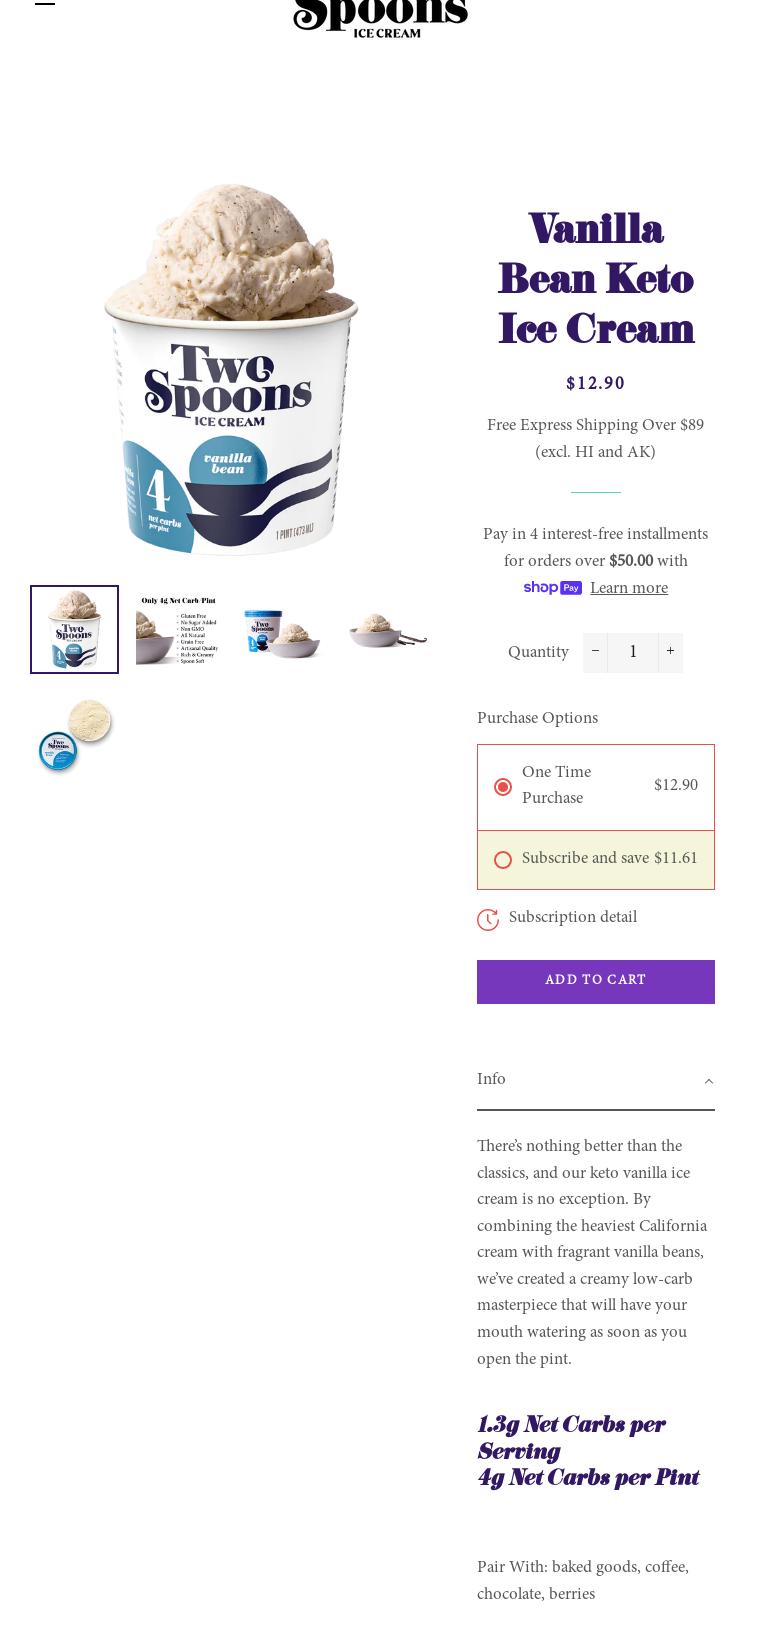Select the One Time Purchase radio option
The height and width of the screenshot is (1626, 770).
pyautogui.click(x=503, y=787)
